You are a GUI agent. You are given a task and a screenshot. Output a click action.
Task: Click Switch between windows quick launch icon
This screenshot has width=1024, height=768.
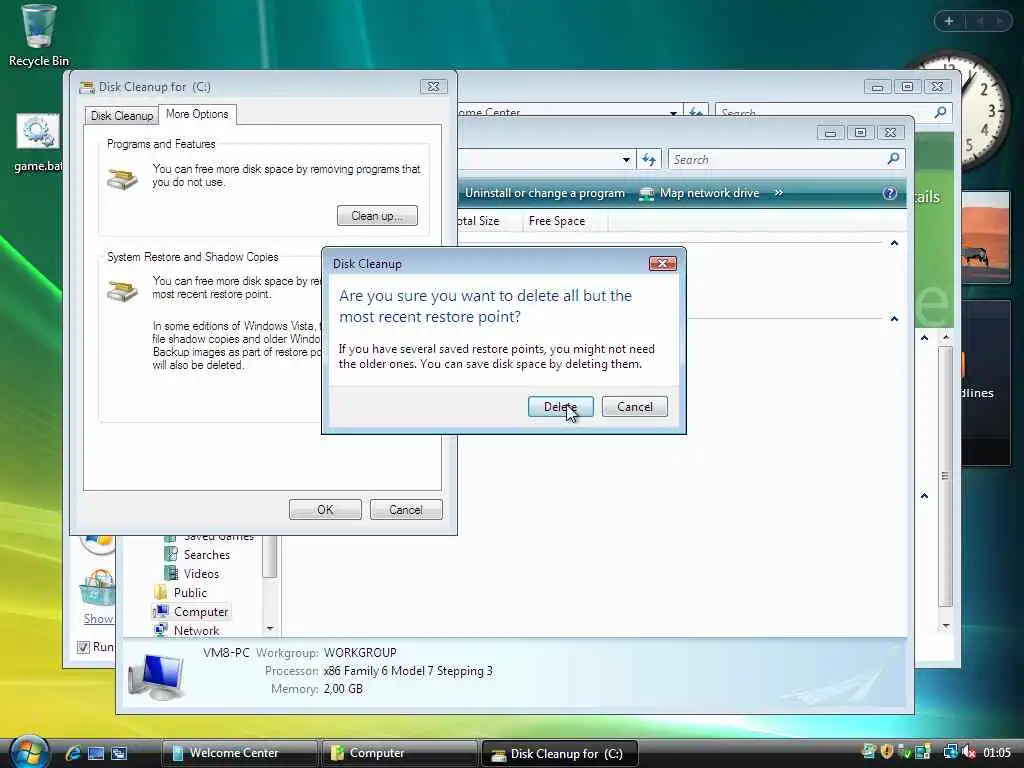pyautogui.click(x=120, y=753)
